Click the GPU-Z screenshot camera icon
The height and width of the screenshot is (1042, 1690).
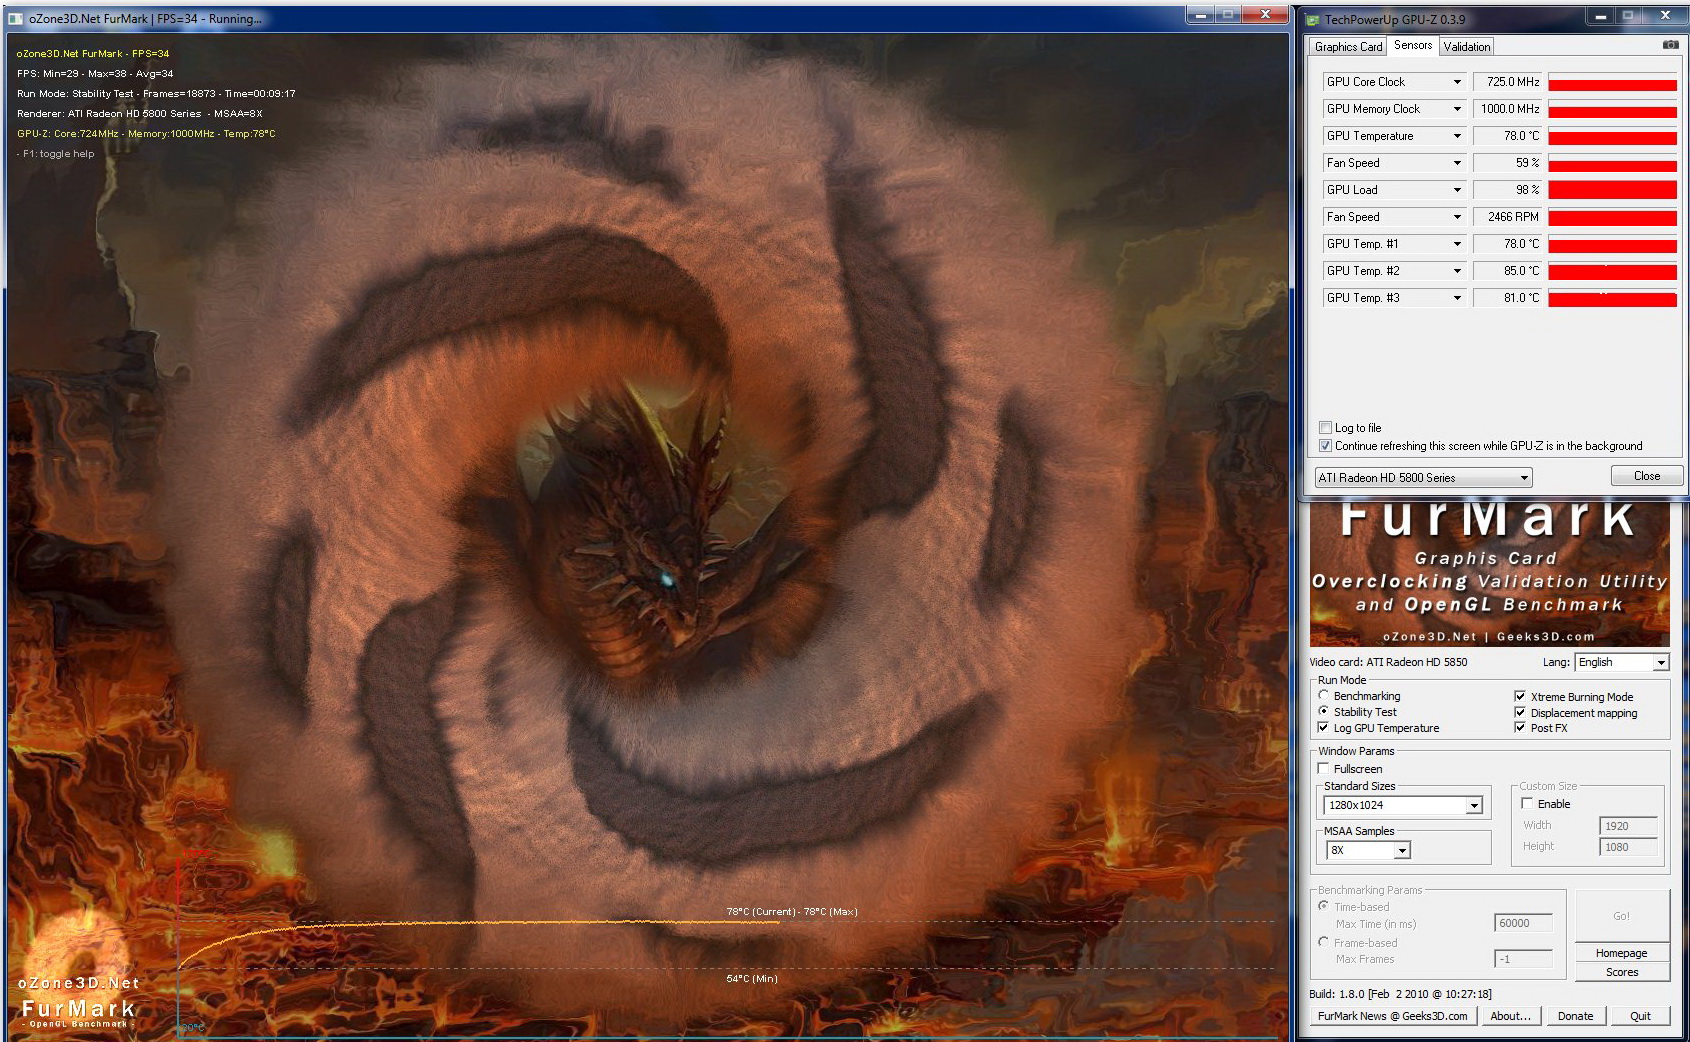1670,45
